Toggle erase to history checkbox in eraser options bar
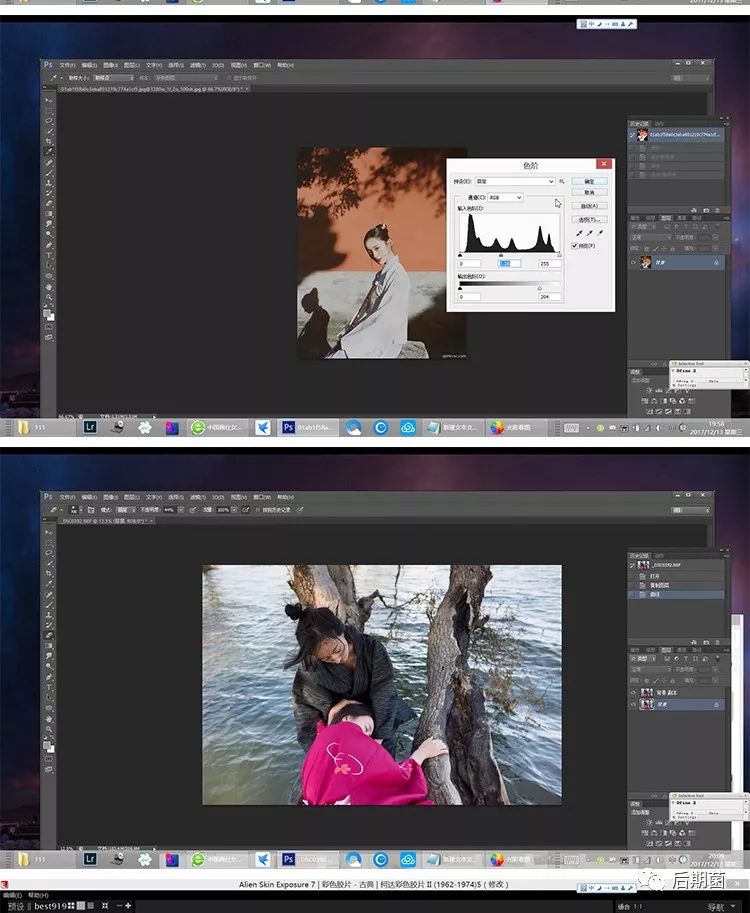The height and width of the screenshot is (913, 750). coord(257,510)
